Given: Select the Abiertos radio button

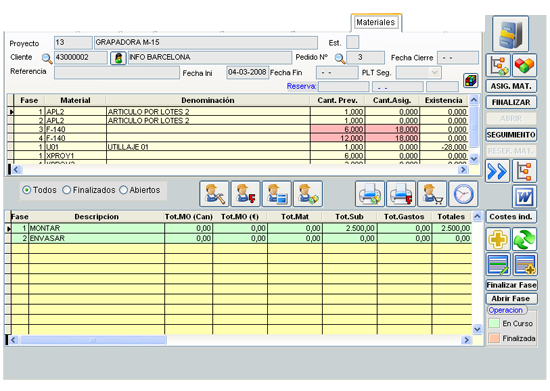Looking at the screenshot, I should pos(123,190).
